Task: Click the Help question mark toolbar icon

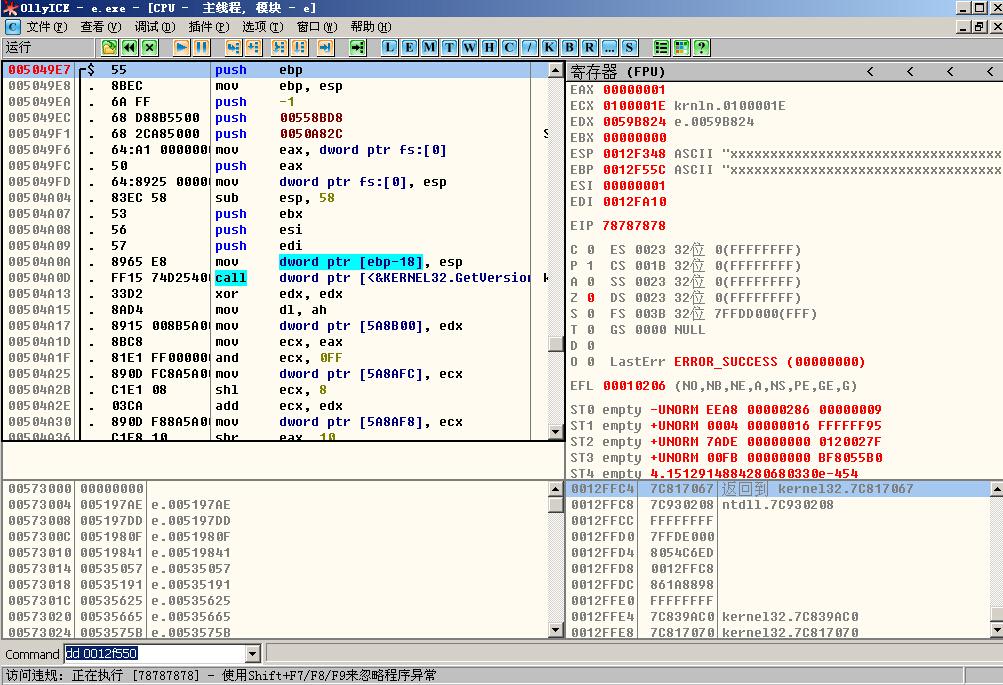Action: (702, 47)
